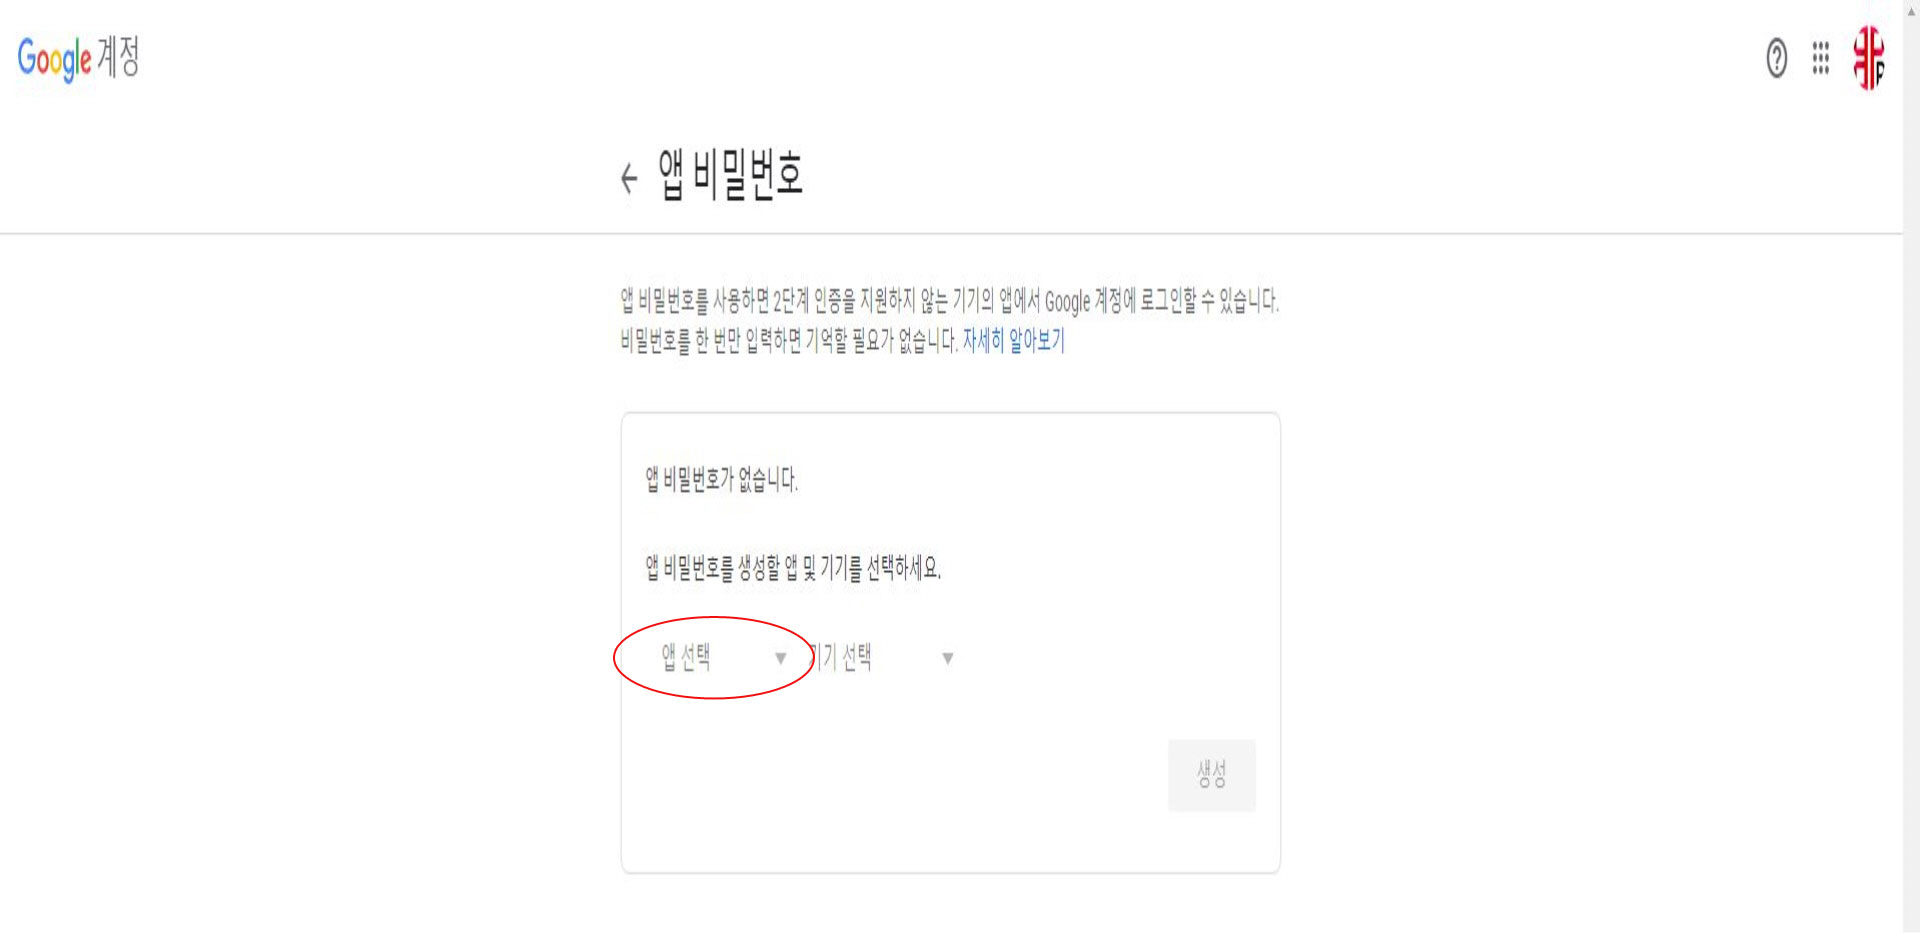Open the Google apps grid launcher
The width and height of the screenshot is (1920, 933).
(x=1821, y=58)
